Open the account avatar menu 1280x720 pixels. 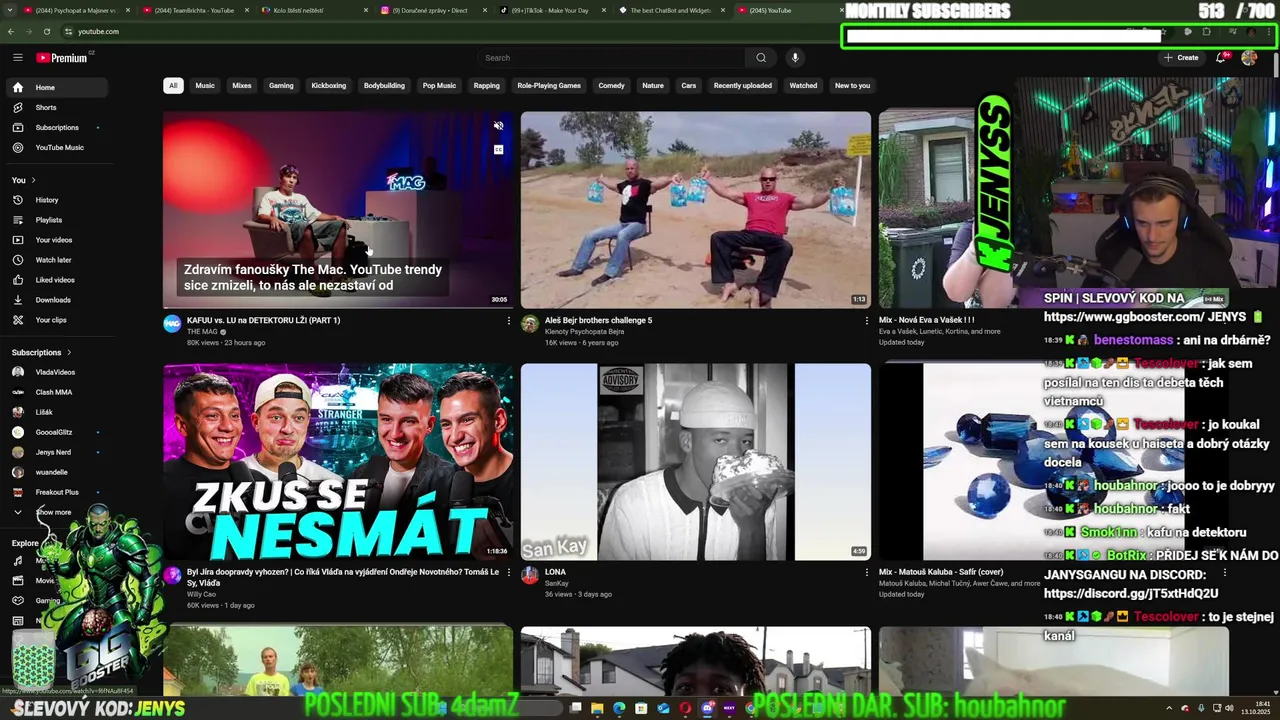(1249, 58)
